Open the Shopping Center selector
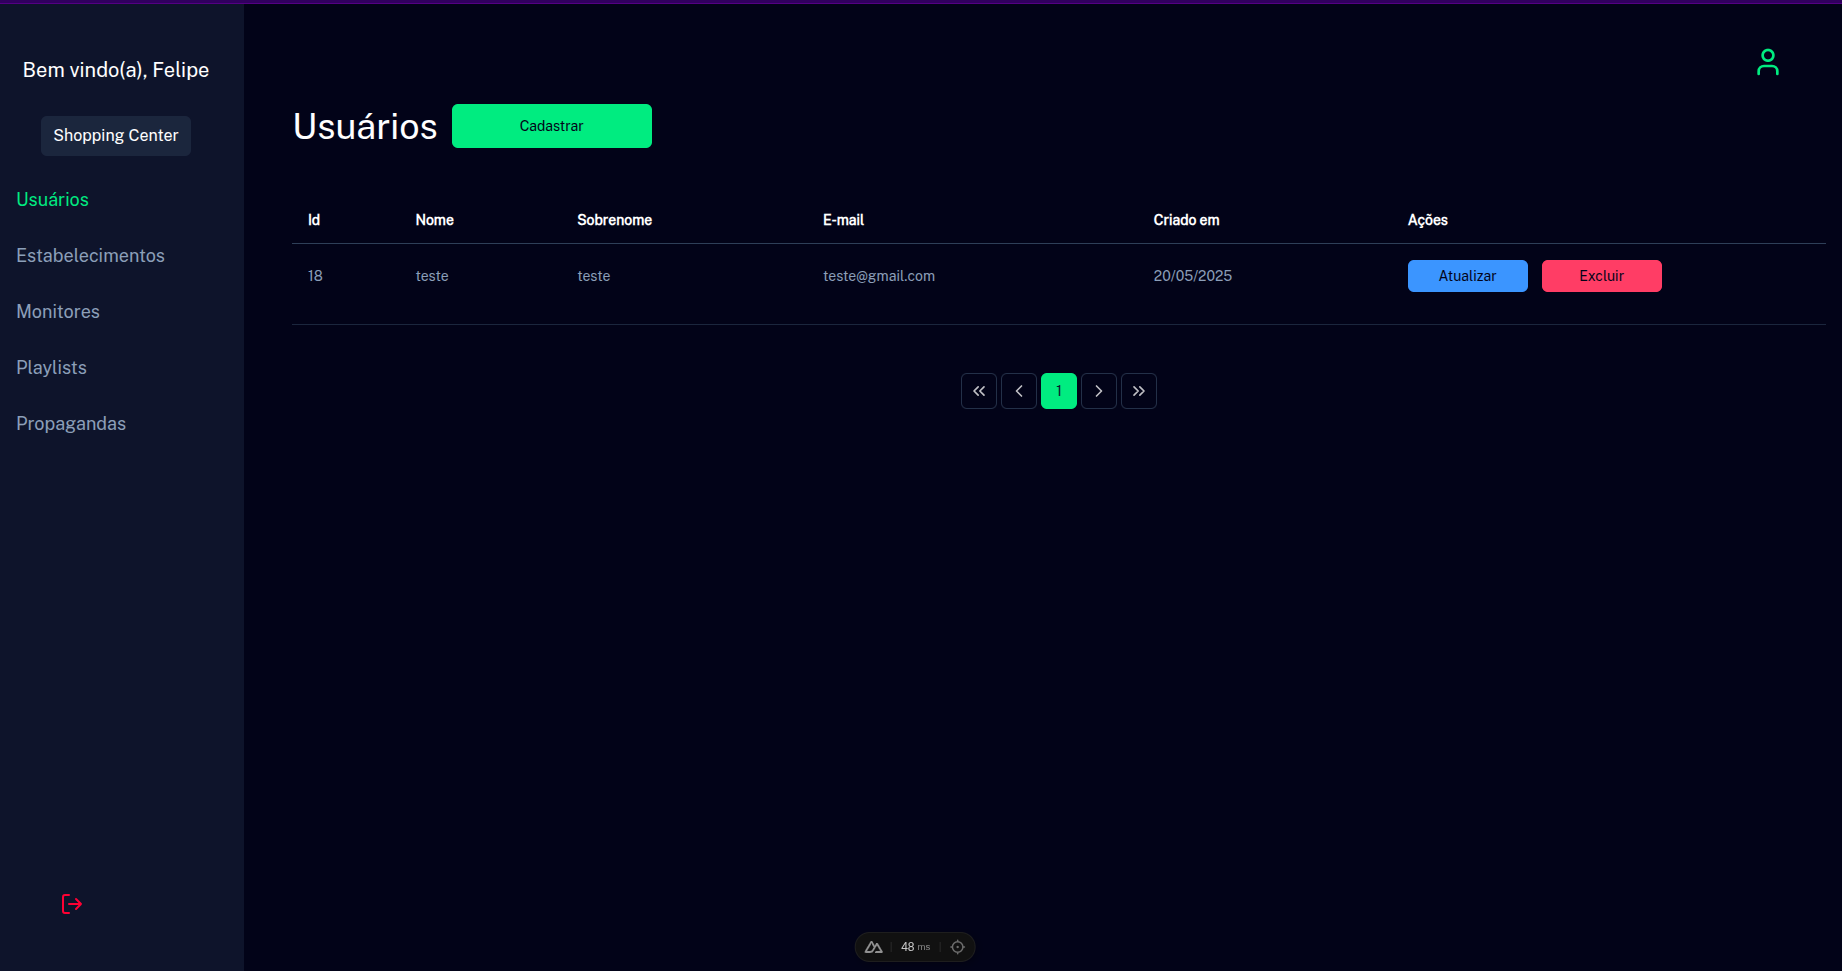The height and width of the screenshot is (971, 1842). (116, 135)
